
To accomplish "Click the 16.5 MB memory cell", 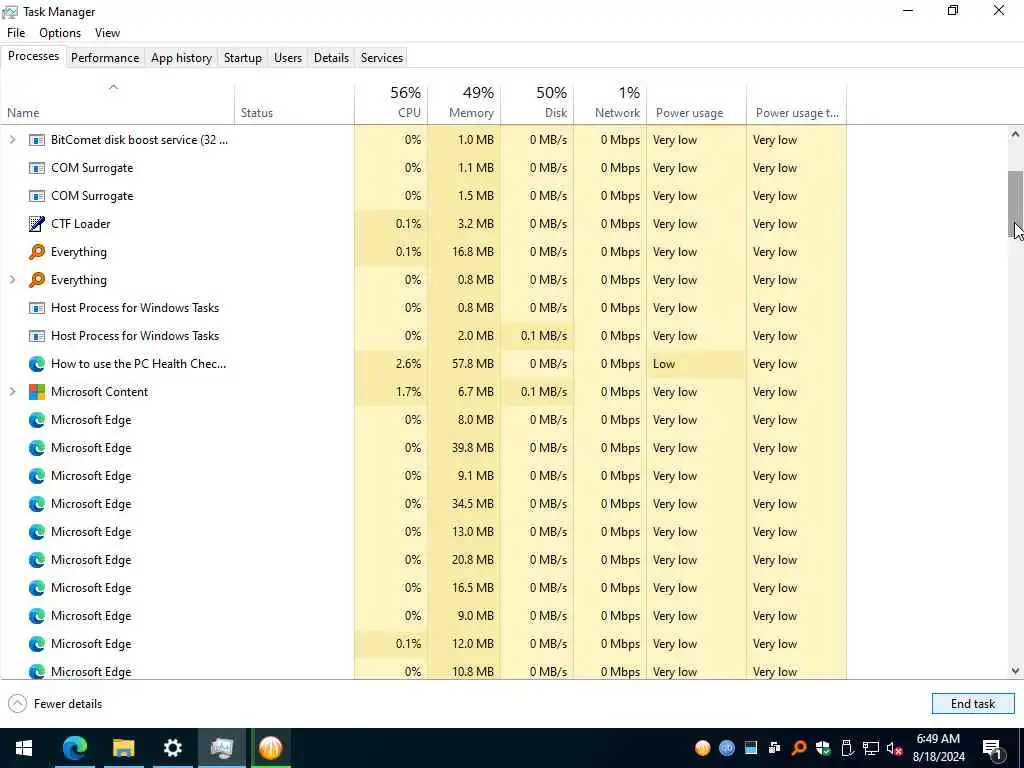I will (x=464, y=588).
